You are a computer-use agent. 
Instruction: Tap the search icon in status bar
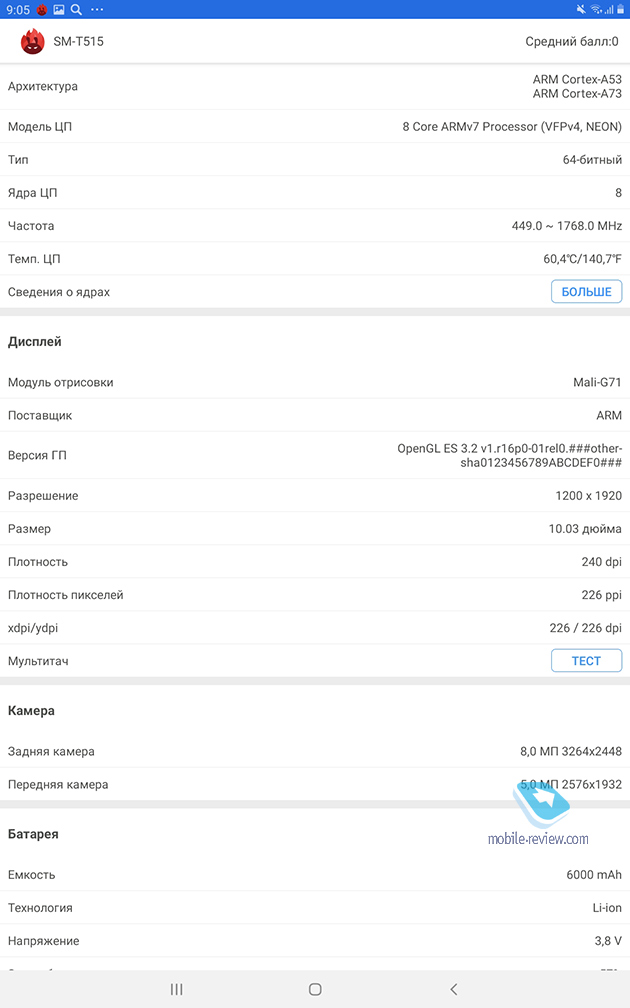[x=76, y=9]
